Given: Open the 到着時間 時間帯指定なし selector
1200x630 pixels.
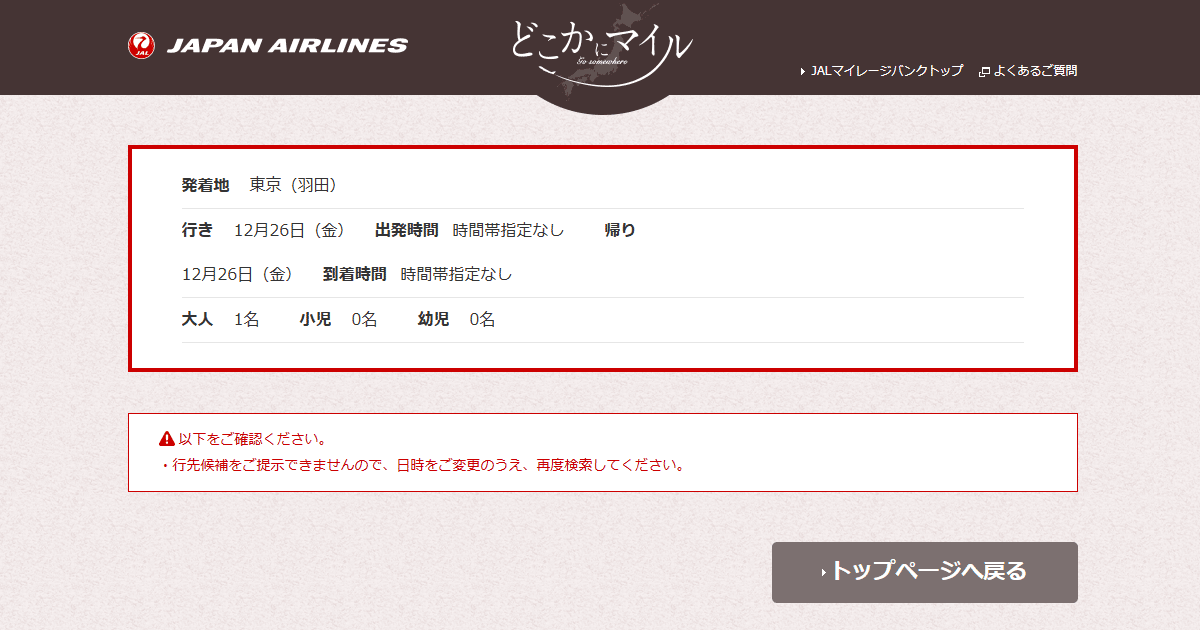Looking at the screenshot, I should point(455,273).
